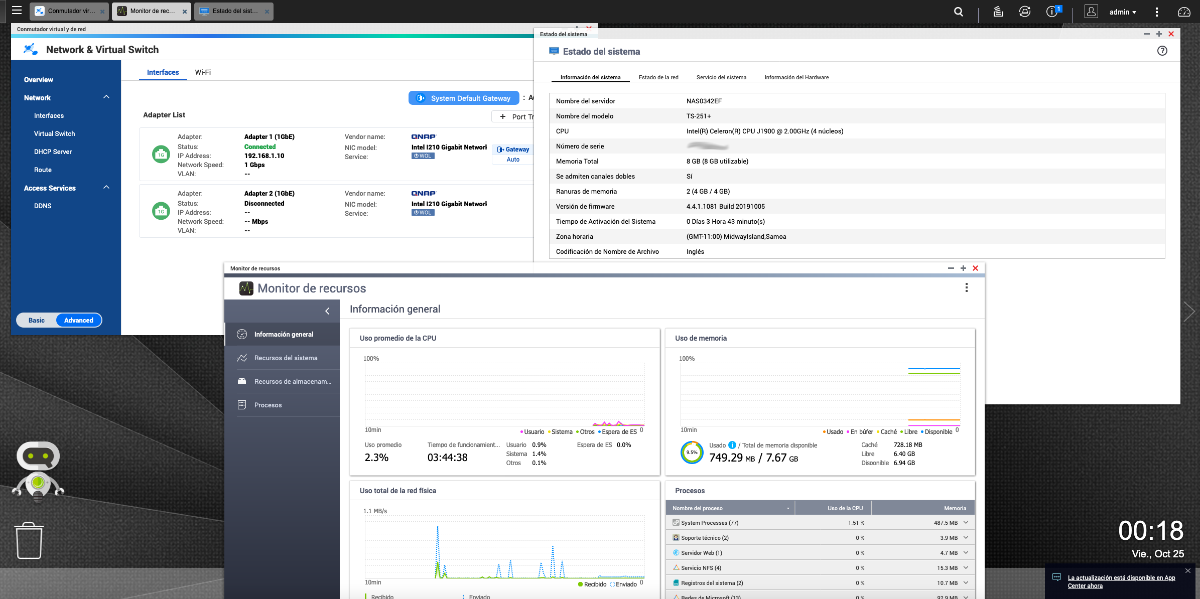Switch to Información del Hardware tab
Screen dimensions: 1200x599
[x=796, y=77]
